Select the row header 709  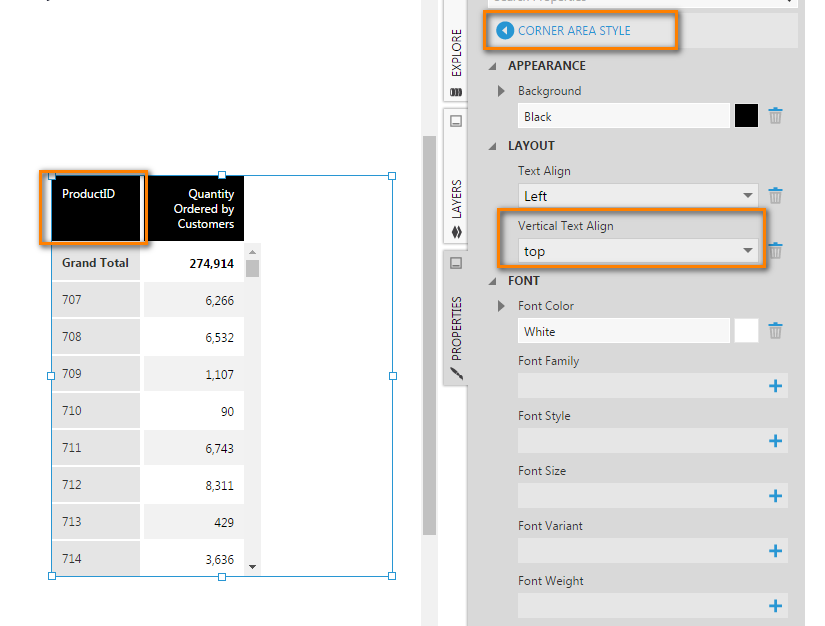tap(96, 374)
